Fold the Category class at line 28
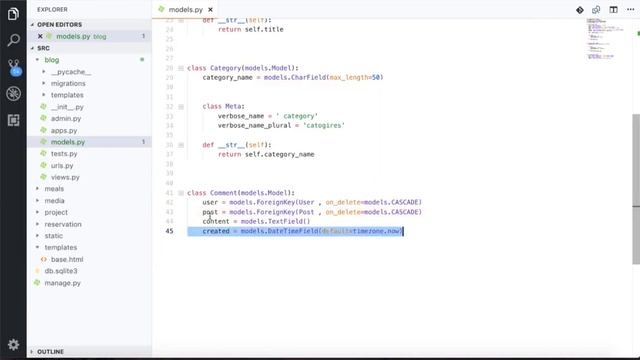The image size is (640, 360). [x=181, y=68]
